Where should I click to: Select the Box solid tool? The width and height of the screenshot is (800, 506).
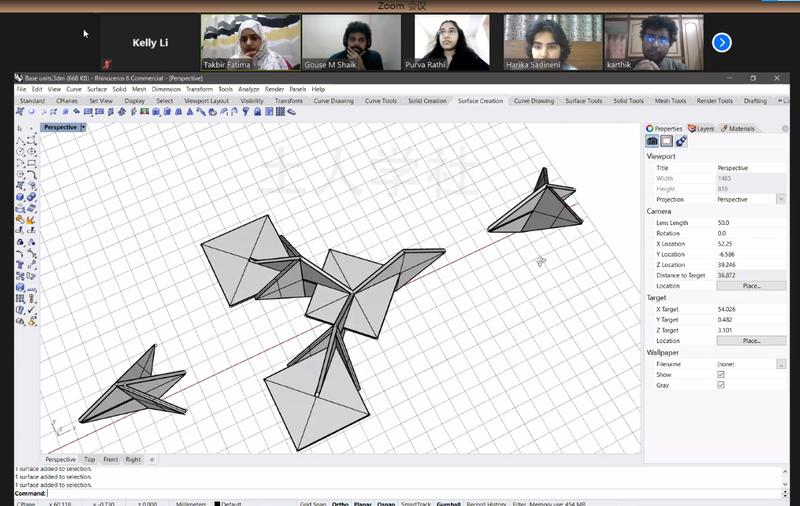pos(20,197)
